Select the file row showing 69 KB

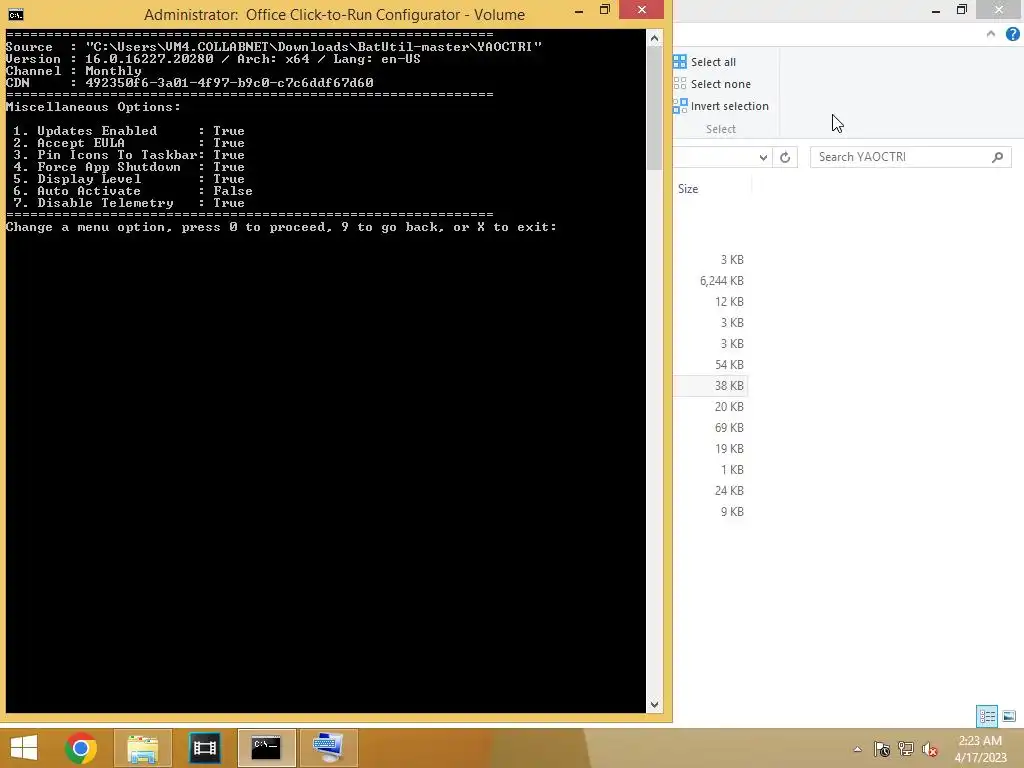point(711,428)
